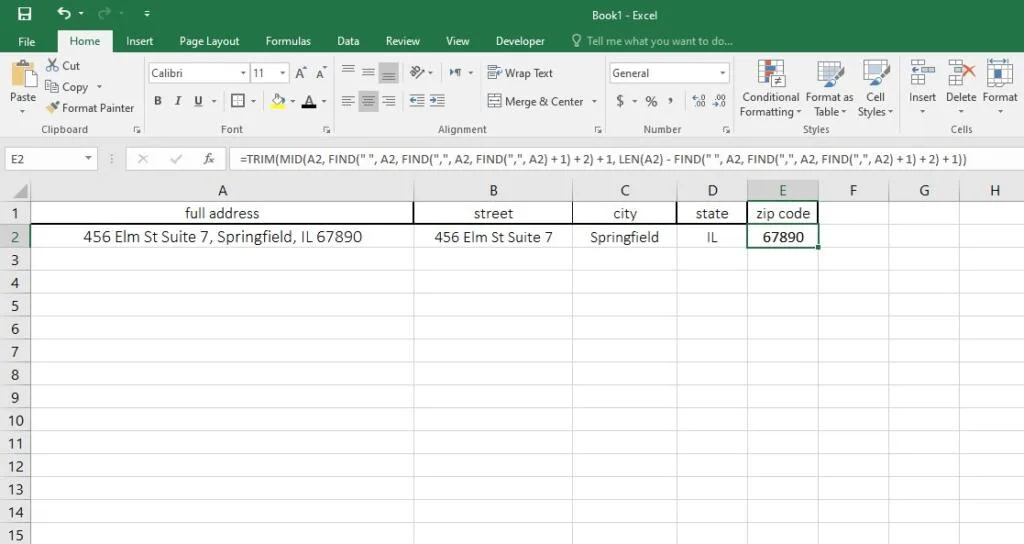Apply cell borders with the borders icon
The height and width of the screenshot is (544, 1024).
pos(238,101)
